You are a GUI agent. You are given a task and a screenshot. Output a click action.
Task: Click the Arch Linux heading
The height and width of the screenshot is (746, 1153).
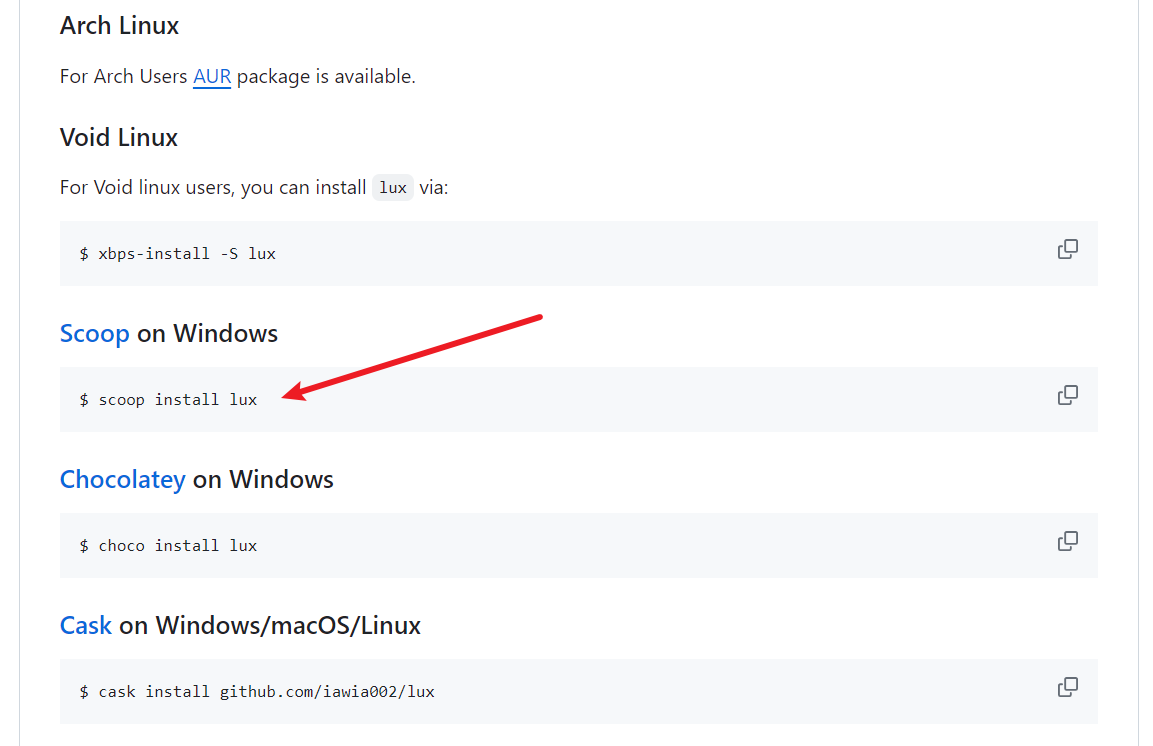(119, 26)
